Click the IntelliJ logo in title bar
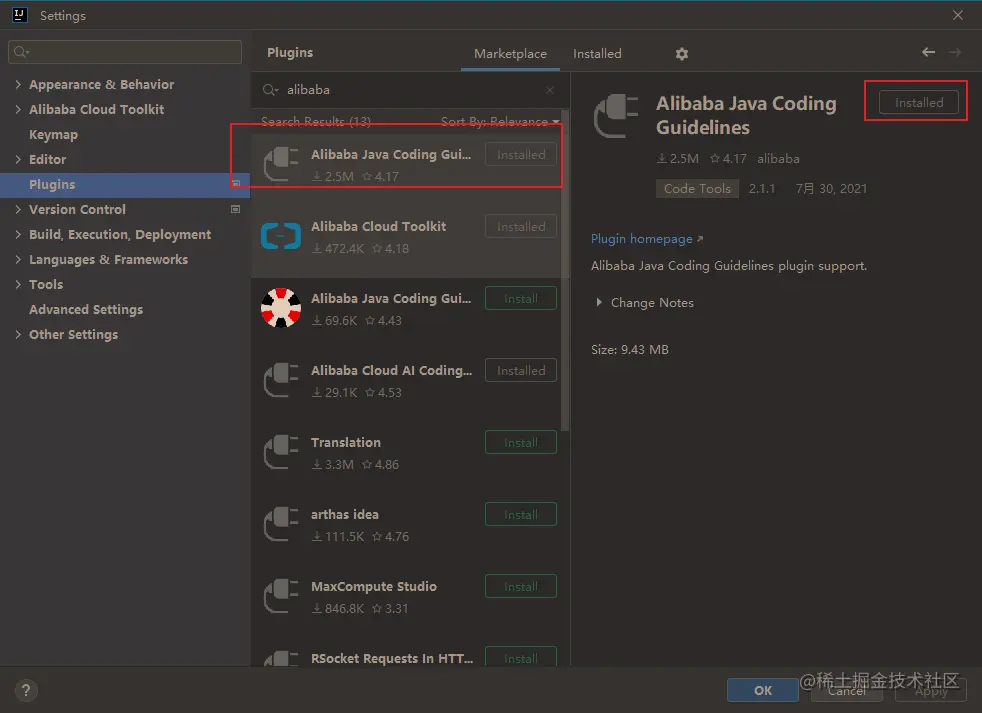 pos(19,15)
